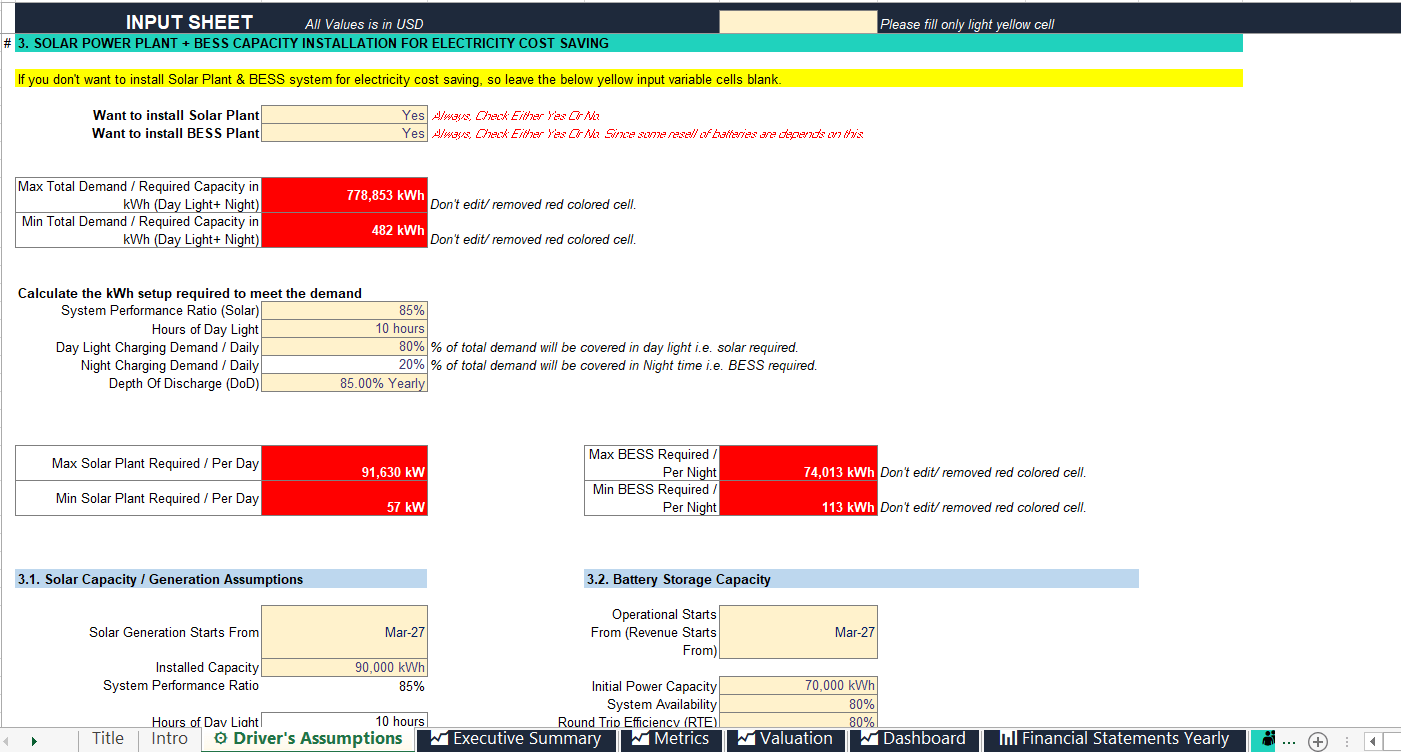Select the 778,853 kWh max demand cell

click(x=344, y=195)
